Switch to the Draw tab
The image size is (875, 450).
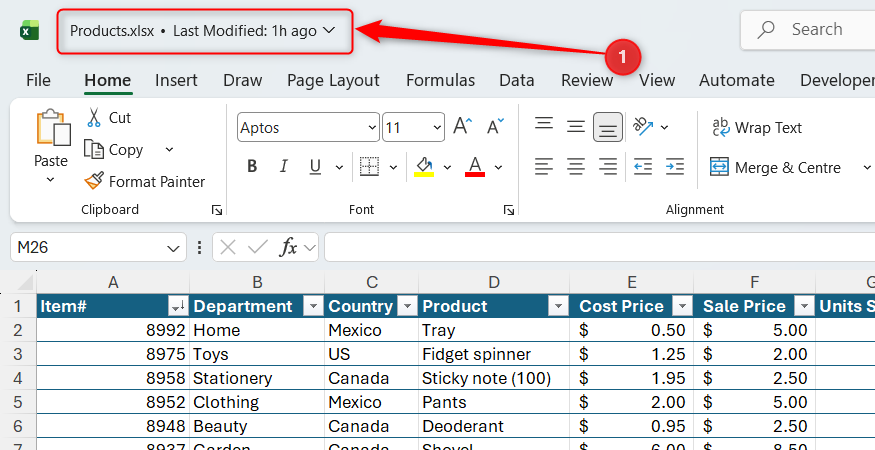[x=242, y=80]
